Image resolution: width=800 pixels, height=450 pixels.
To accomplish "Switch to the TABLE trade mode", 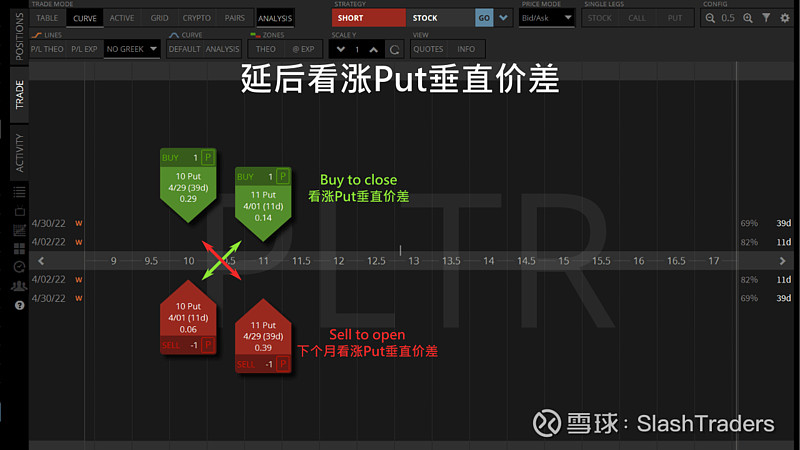I will [x=47, y=18].
